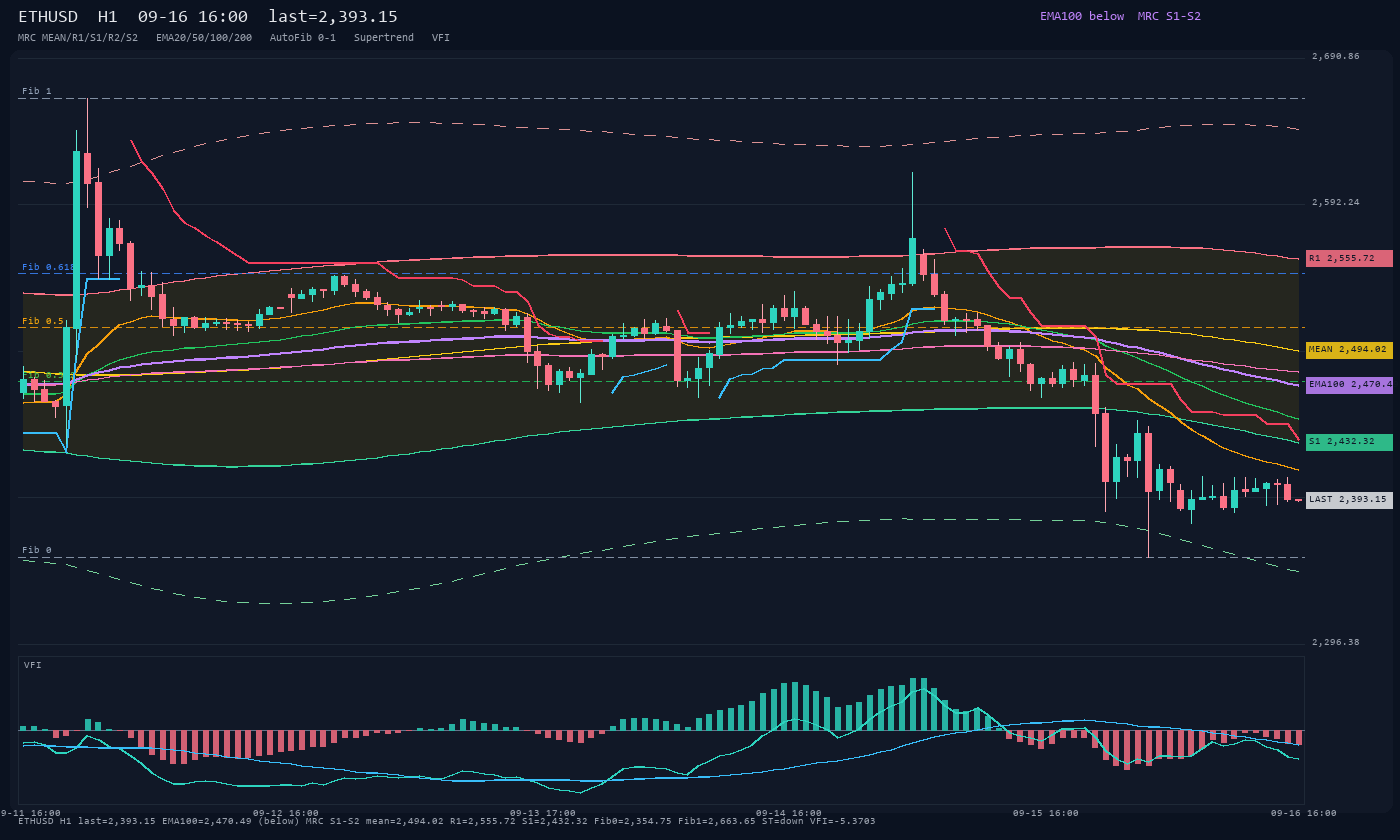The width and height of the screenshot is (1400, 840).
Task: Select the H1 timeframe label in the title
Action: point(108,17)
